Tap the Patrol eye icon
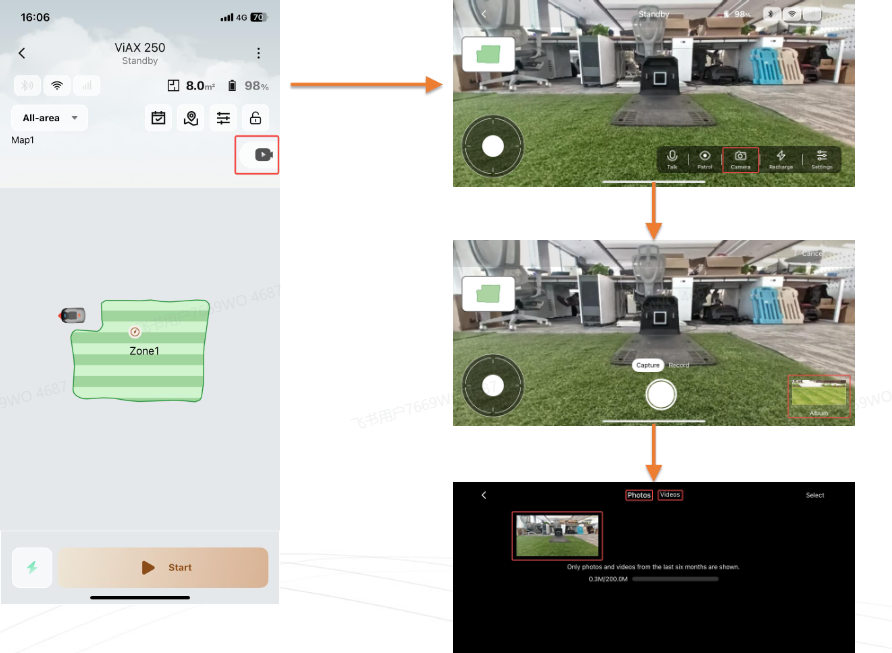This screenshot has width=892, height=653. (x=705, y=159)
